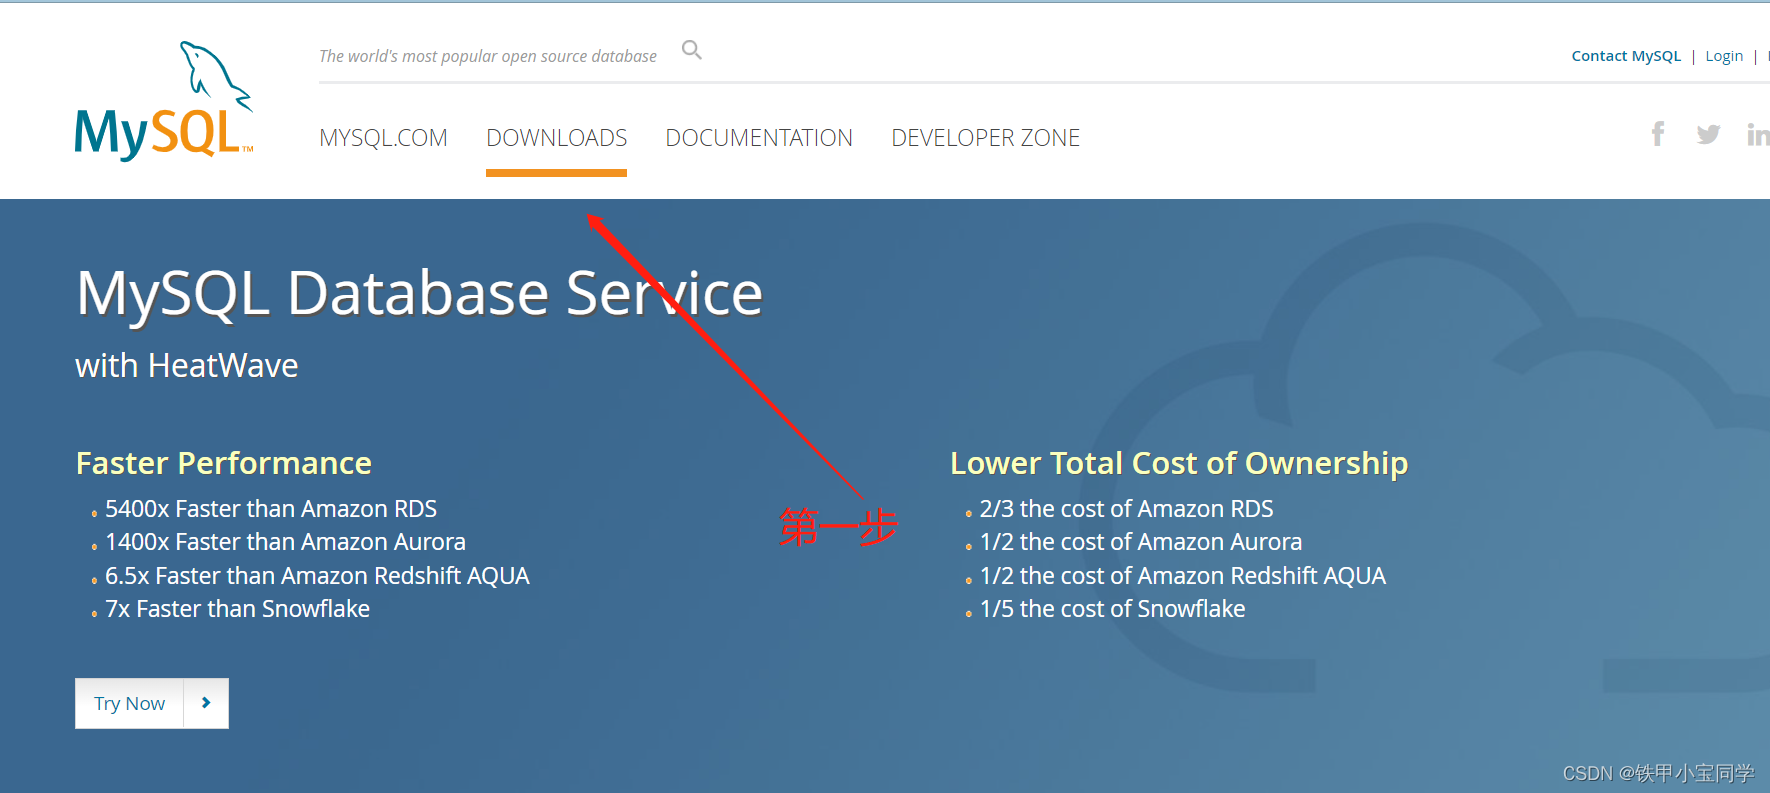
Task: Click Contact MySQL link
Action: tap(1626, 56)
